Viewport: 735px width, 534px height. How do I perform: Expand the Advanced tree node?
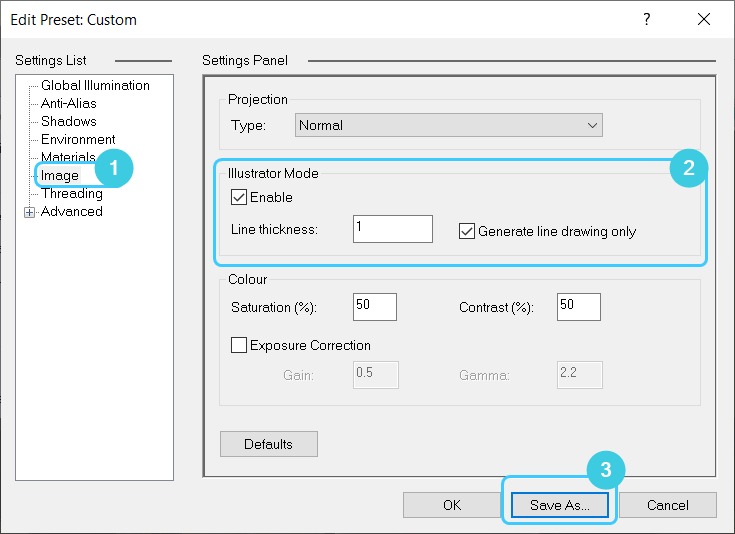click(x=29, y=212)
